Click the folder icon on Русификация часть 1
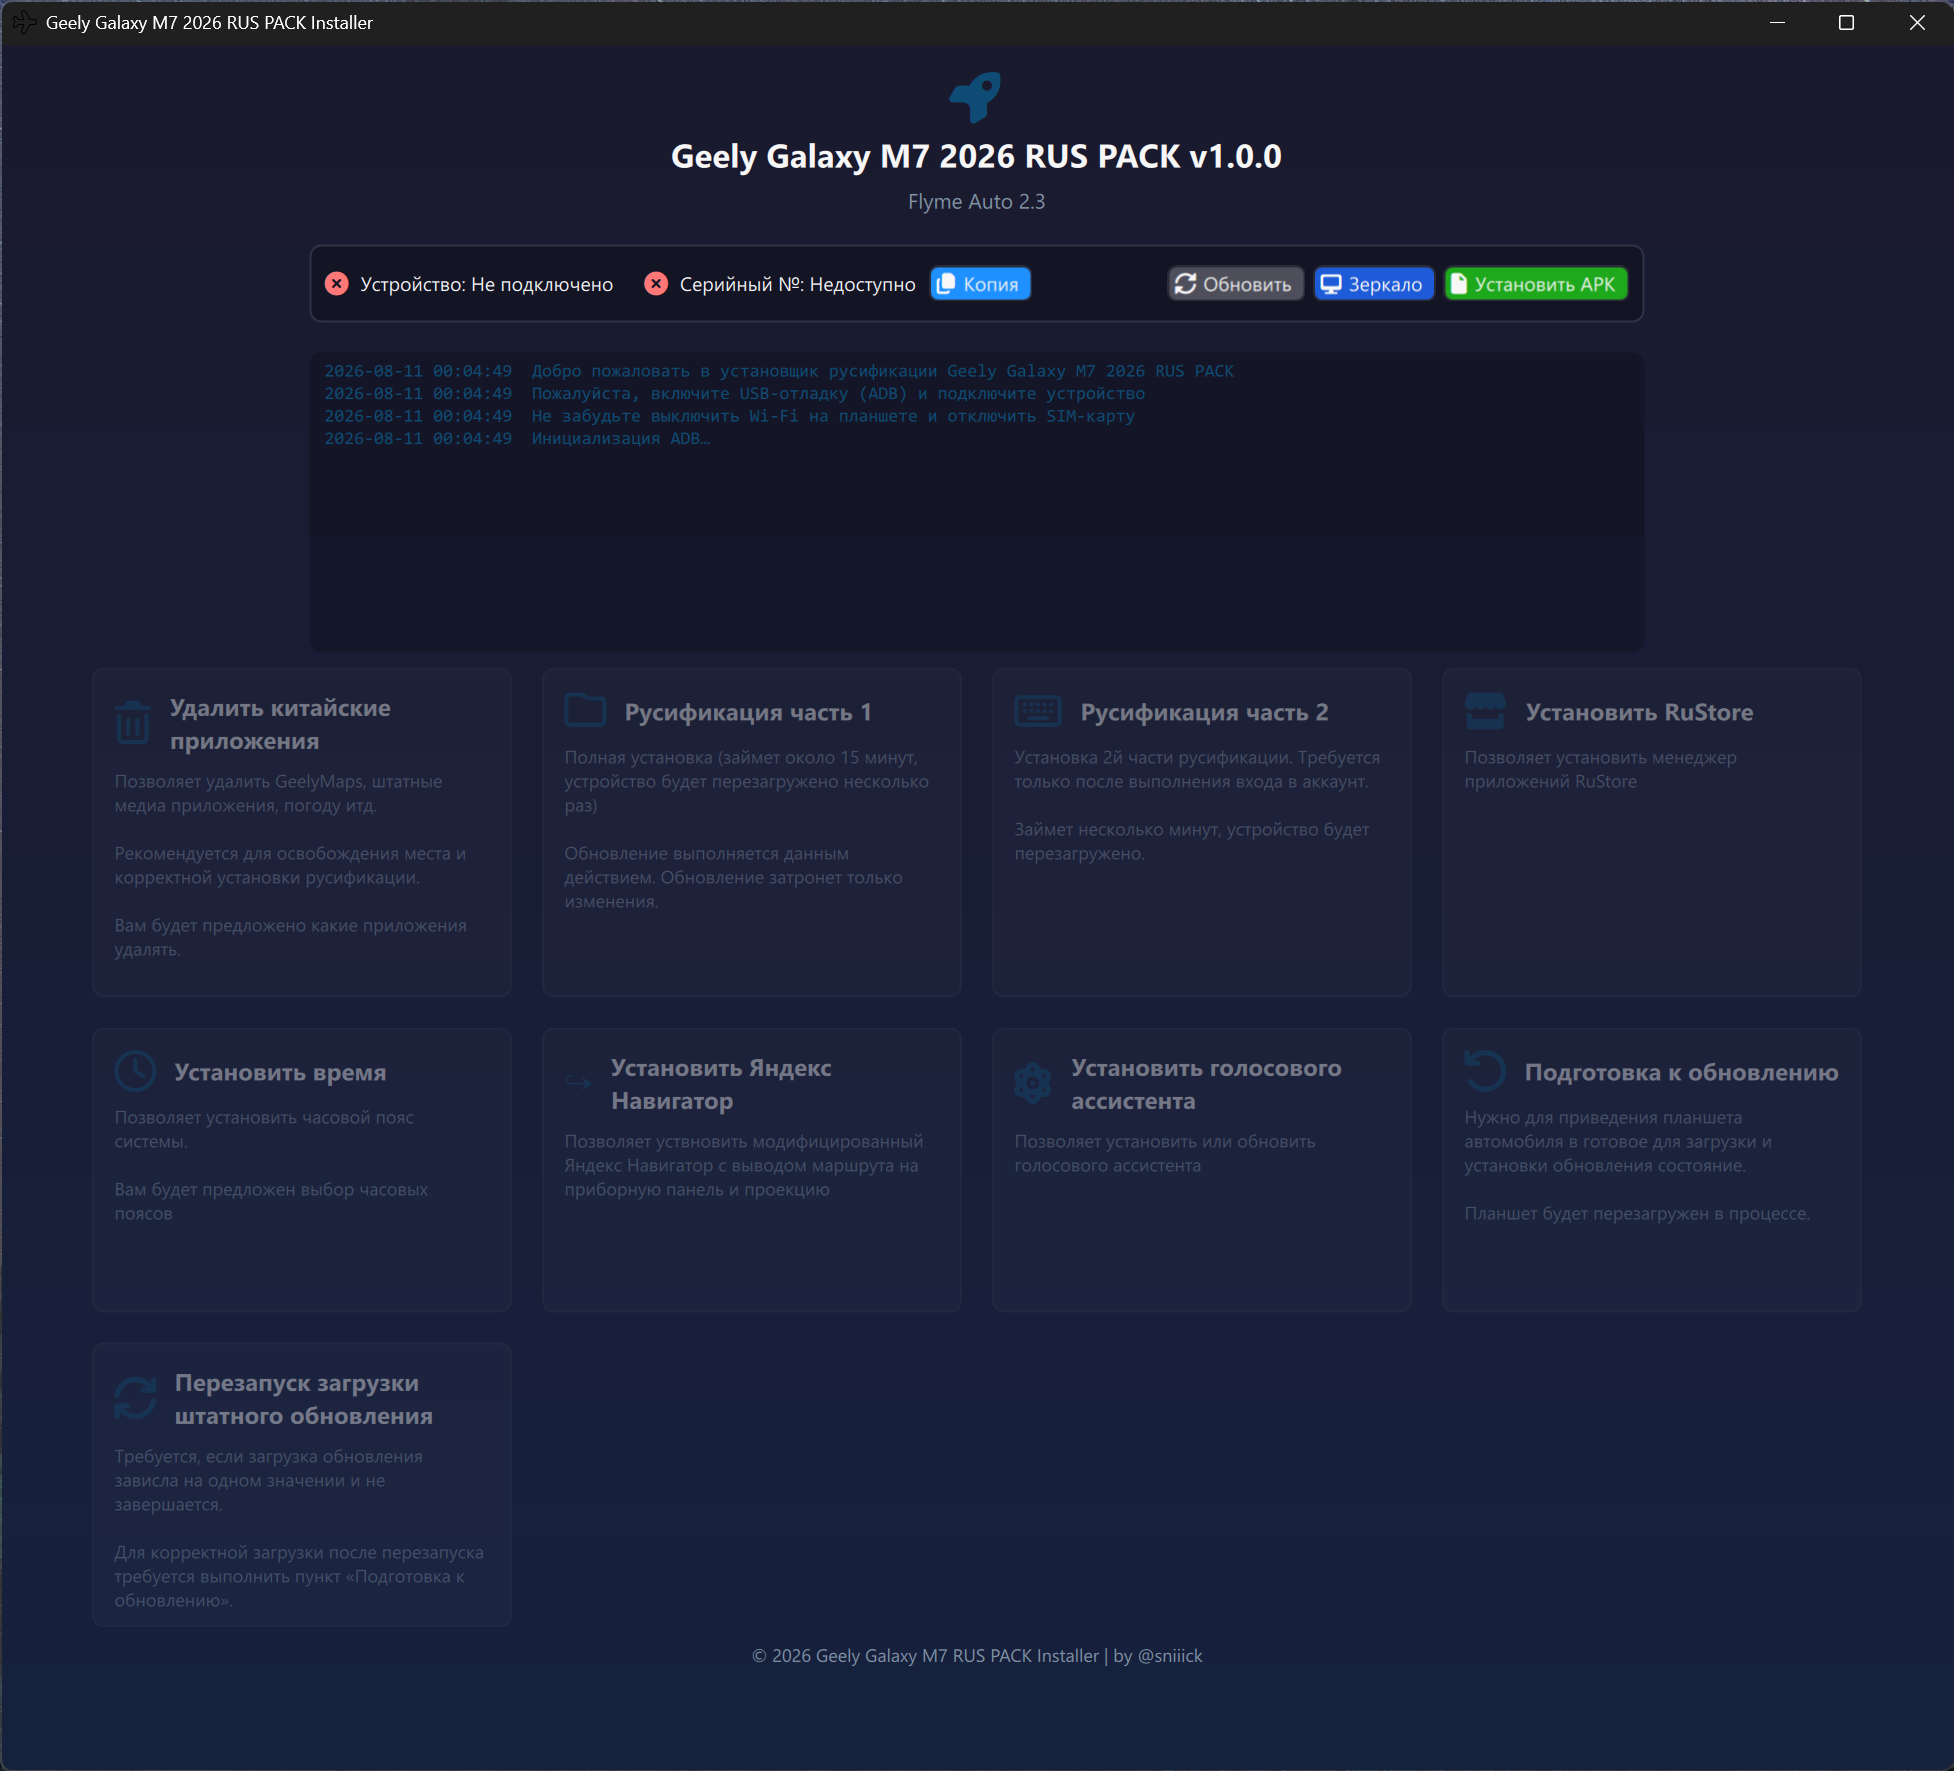This screenshot has height=1771, width=1954. [586, 711]
